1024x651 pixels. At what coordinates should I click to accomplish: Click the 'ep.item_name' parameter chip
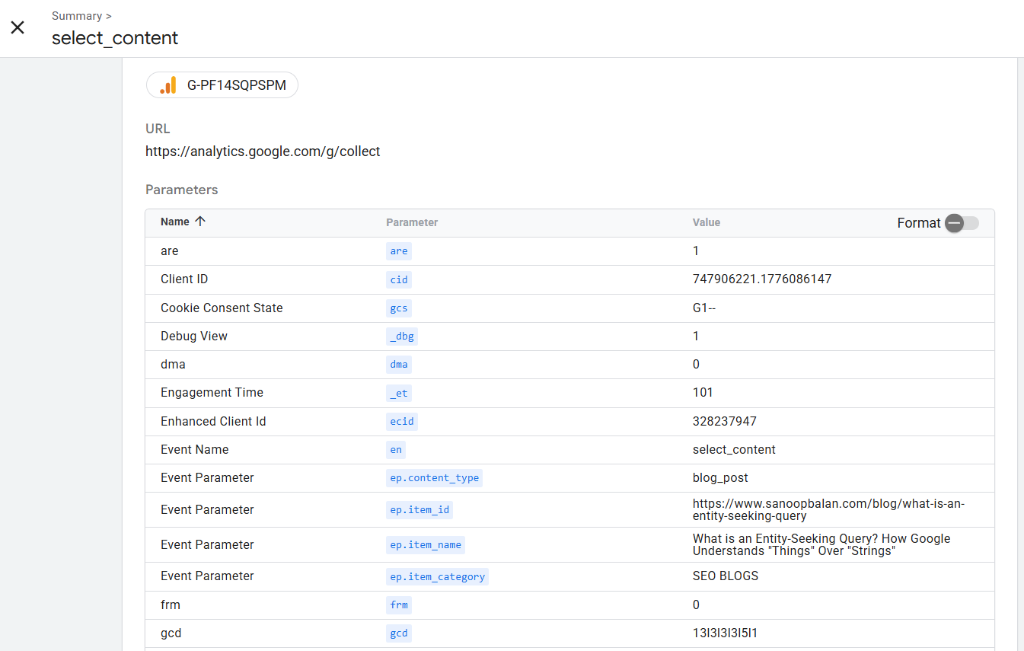pos(425,545)
